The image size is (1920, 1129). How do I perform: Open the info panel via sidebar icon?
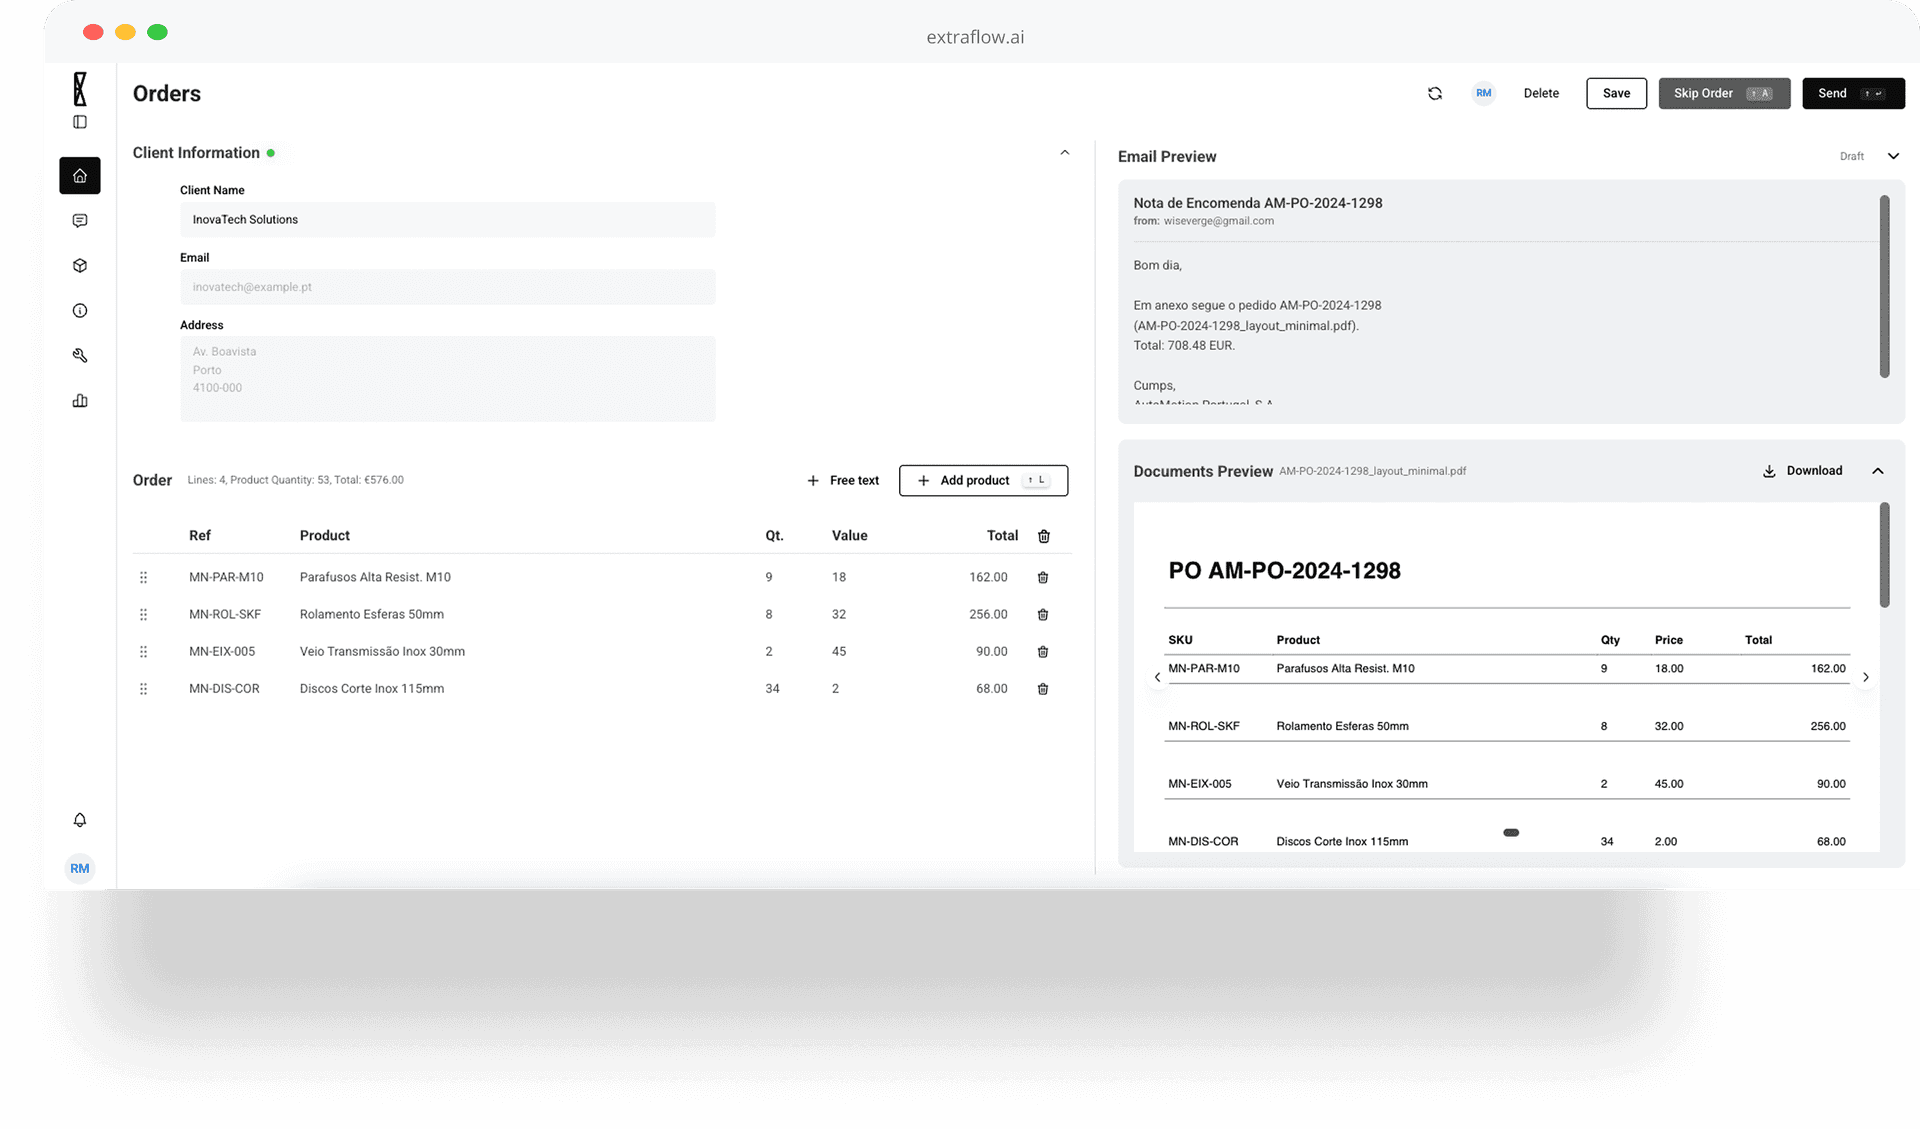click(79, 310)
